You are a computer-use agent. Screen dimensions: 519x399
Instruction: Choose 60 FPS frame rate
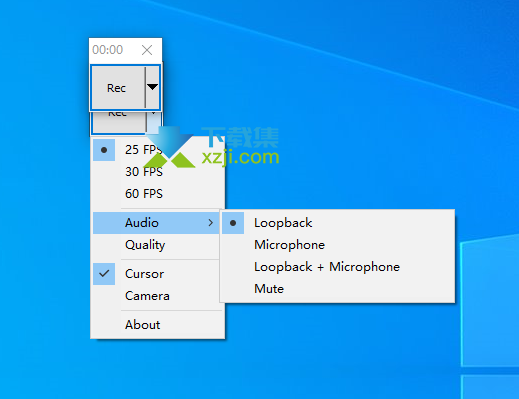tap(156, 194)
